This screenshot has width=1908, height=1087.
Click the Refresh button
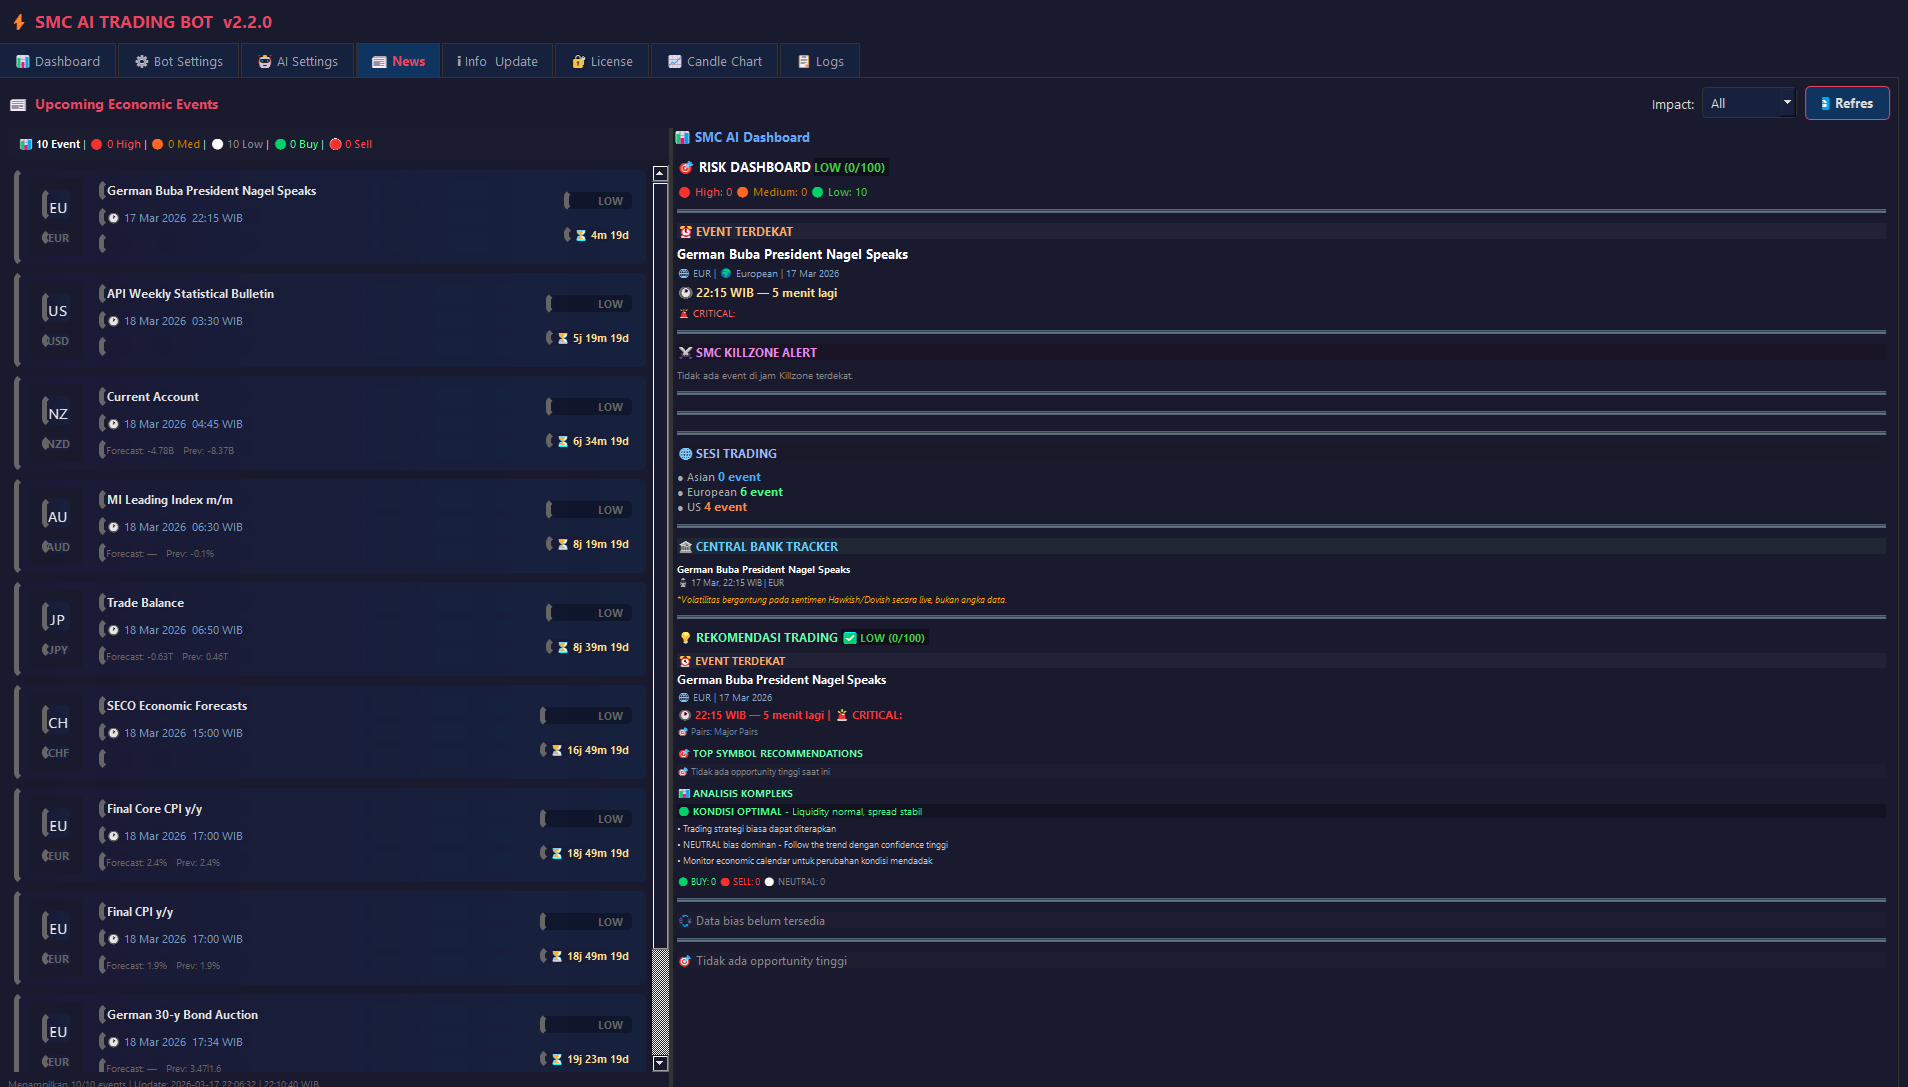pos(1846,102)
